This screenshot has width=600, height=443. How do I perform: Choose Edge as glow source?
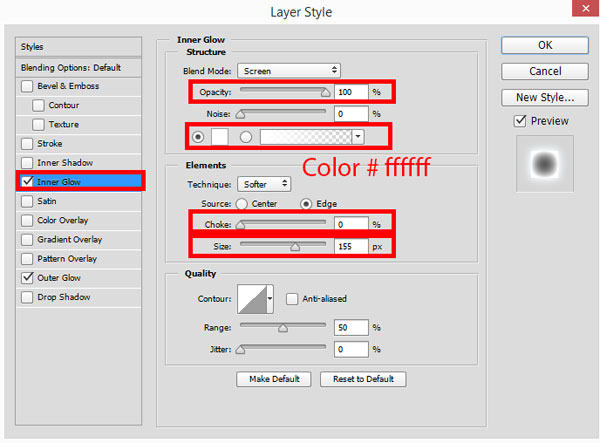306,204
